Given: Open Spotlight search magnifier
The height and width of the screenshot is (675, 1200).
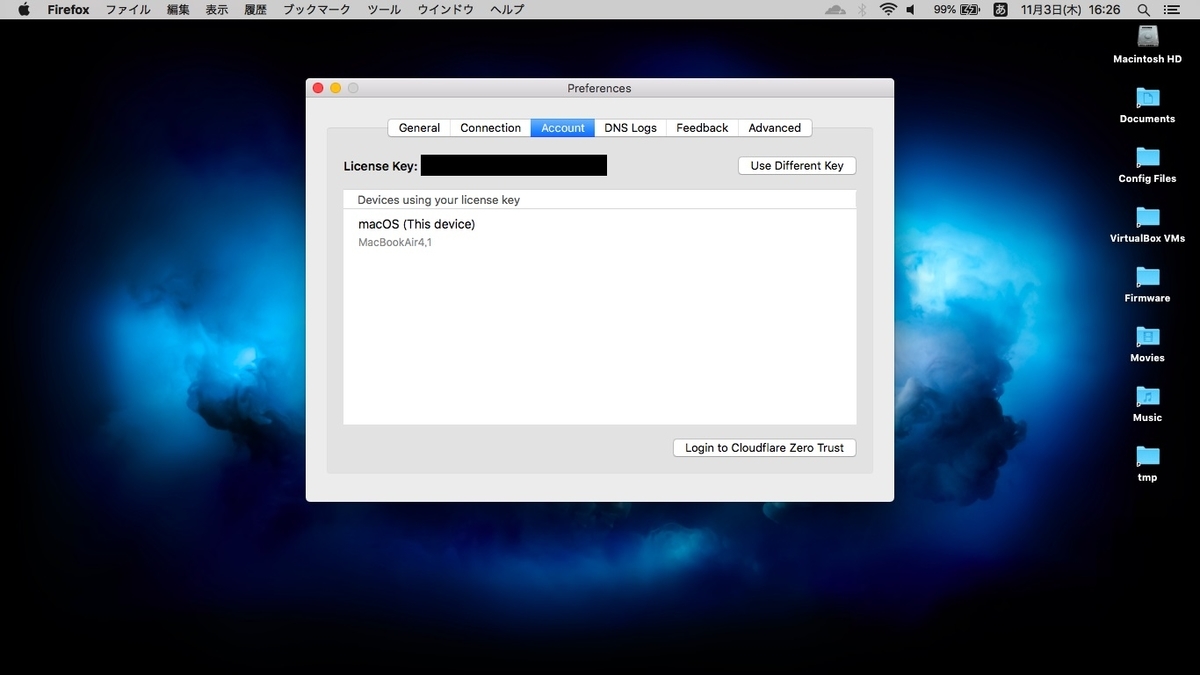Looking at the screenshot, I should (x=1143, y=9).
